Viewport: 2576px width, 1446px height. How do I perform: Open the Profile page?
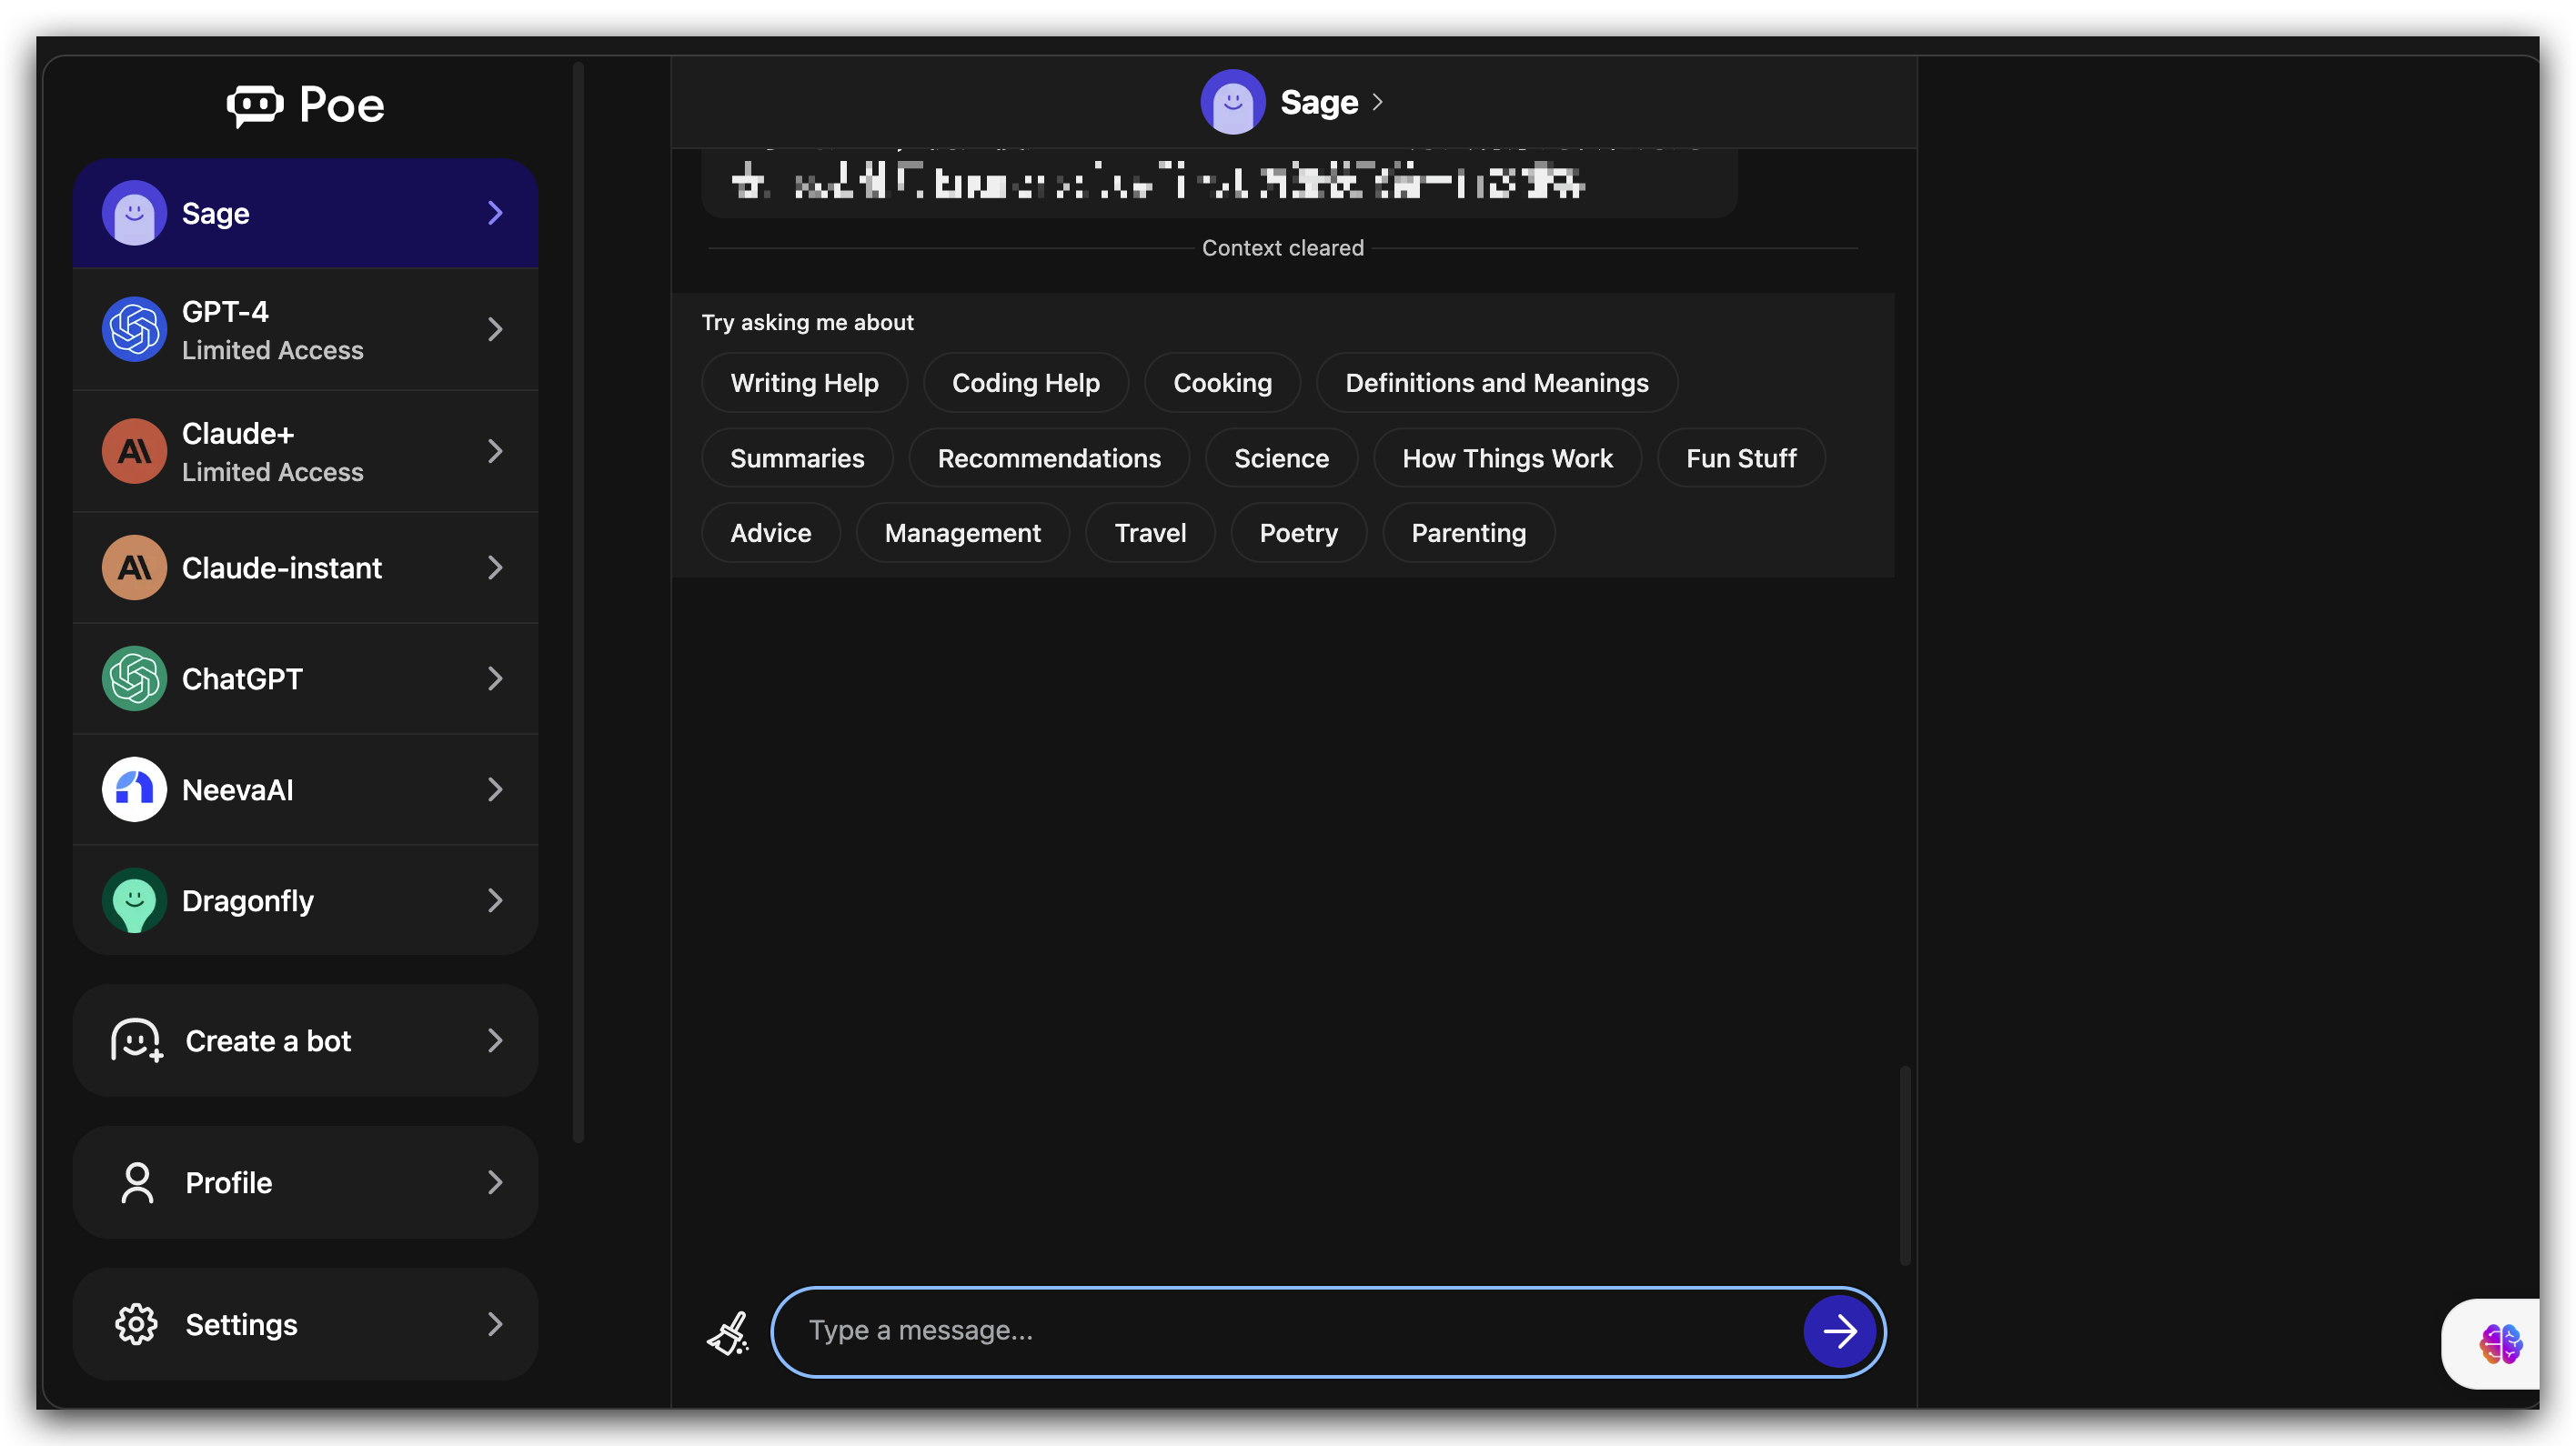(306, 1183)
